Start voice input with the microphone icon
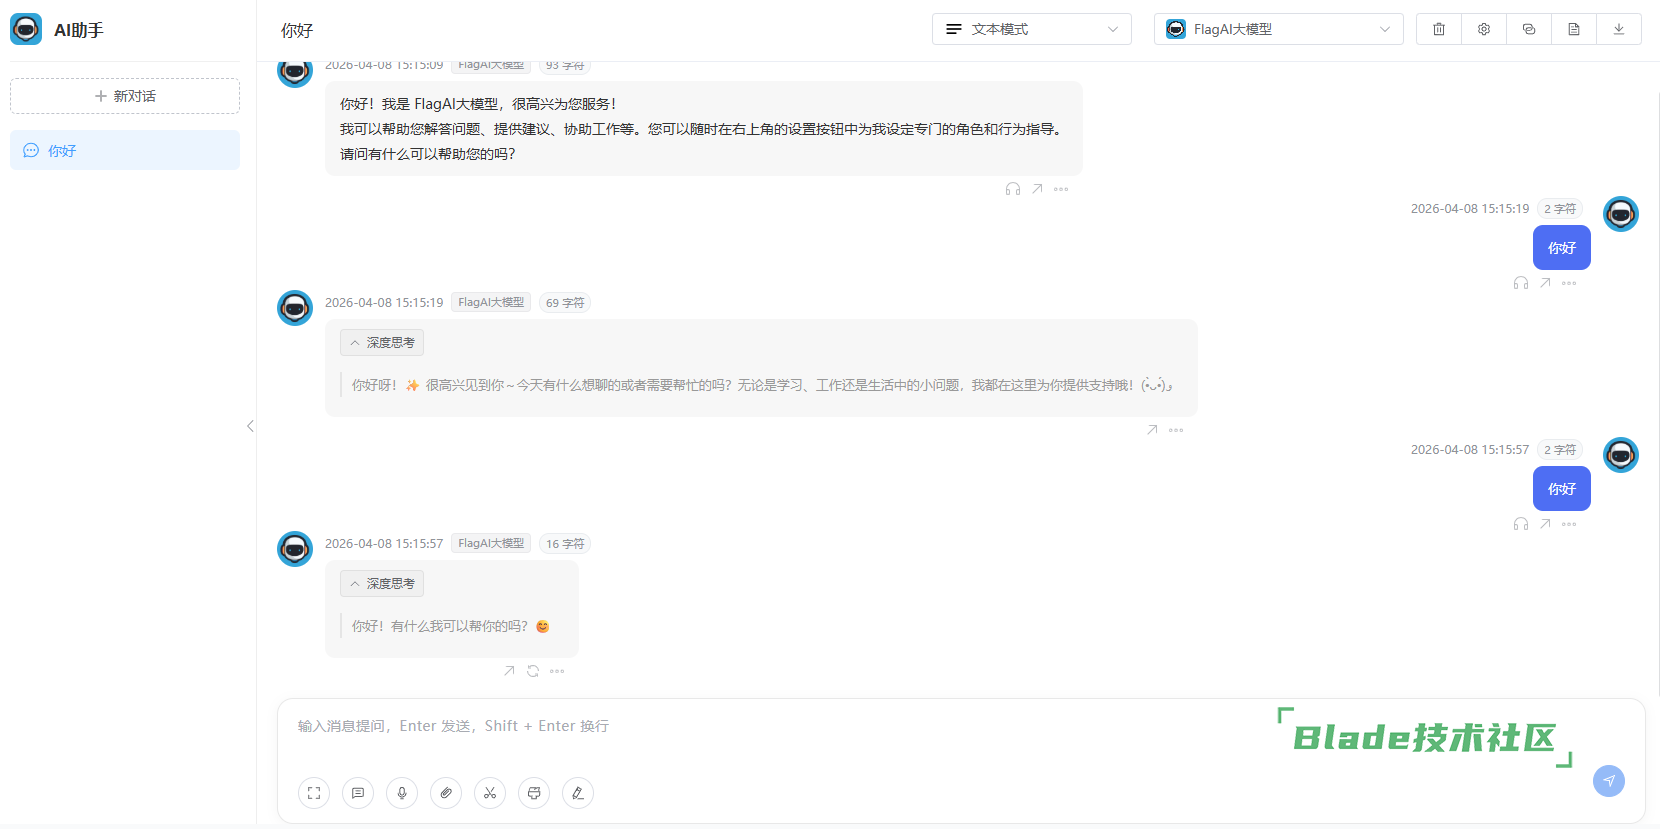1660x829 pixels. point(402,793)
